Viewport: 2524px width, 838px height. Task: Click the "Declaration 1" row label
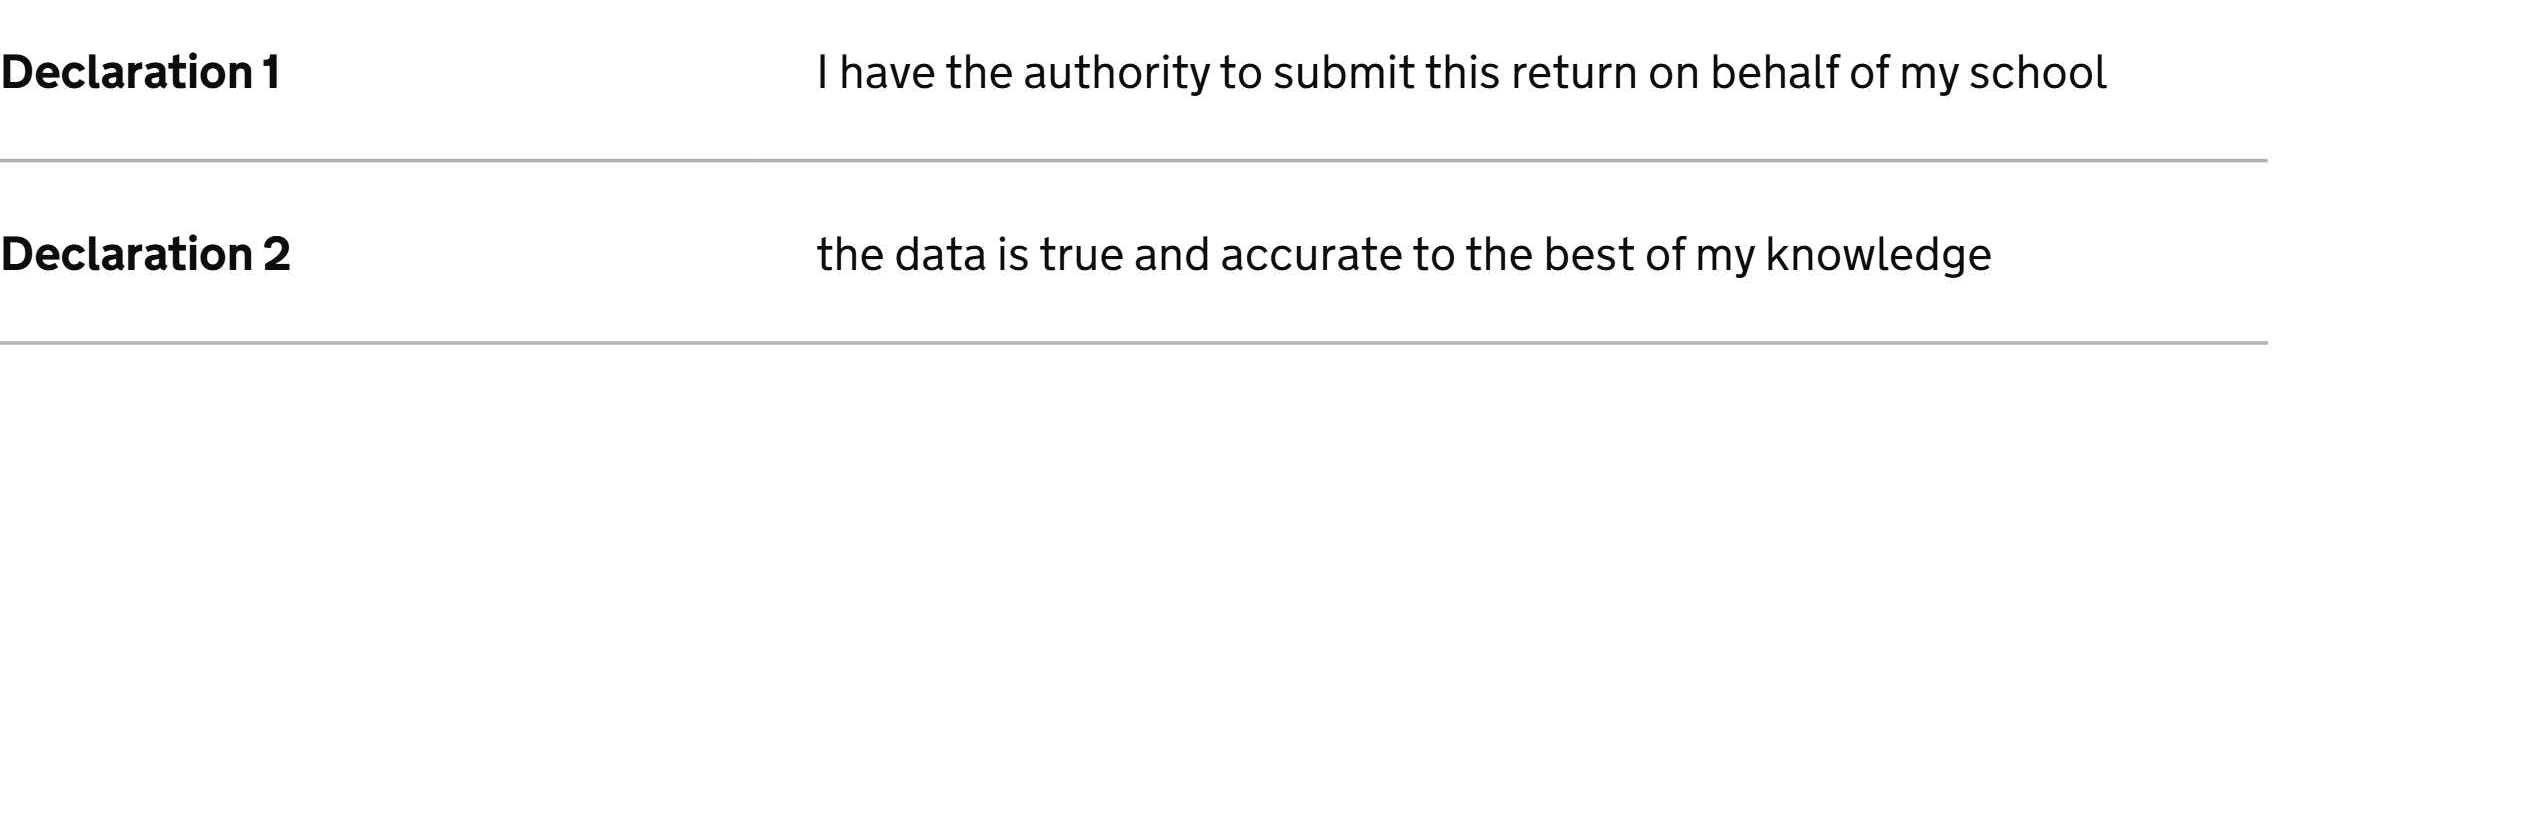140,73
